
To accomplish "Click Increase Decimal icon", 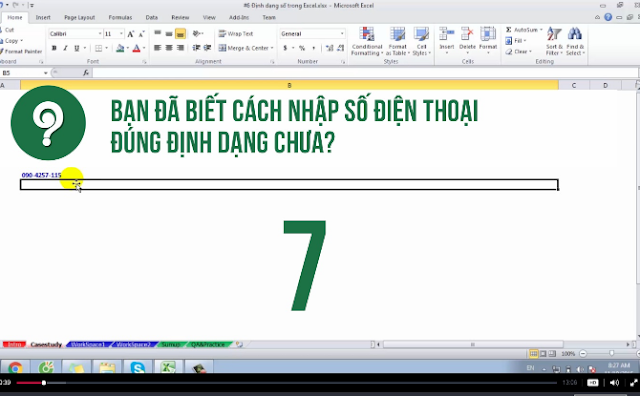I will click(x=329, y=48).
